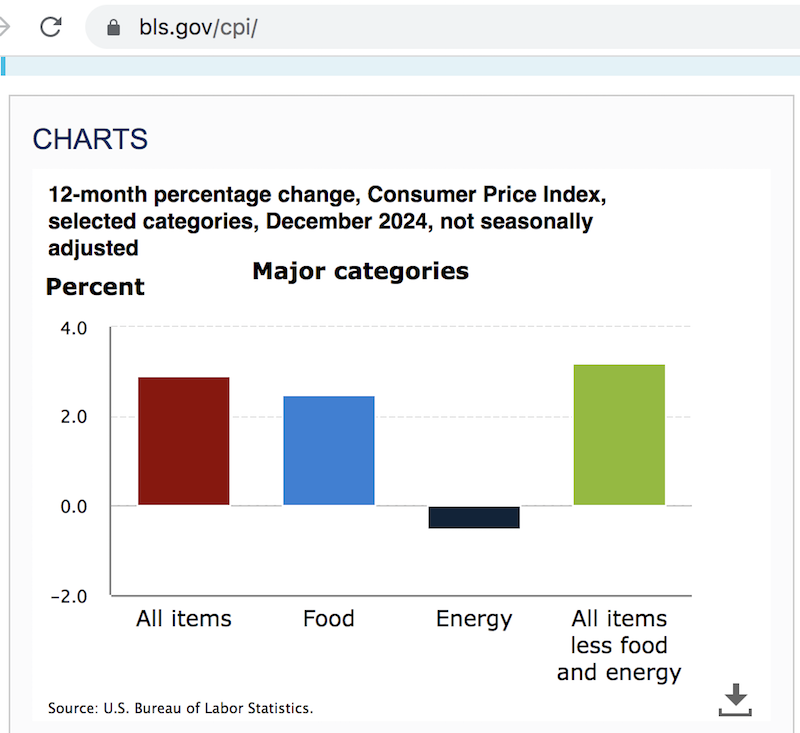The image size is (800, 733).
Task: Select the blue Food bar
Action: coord(328,450)
